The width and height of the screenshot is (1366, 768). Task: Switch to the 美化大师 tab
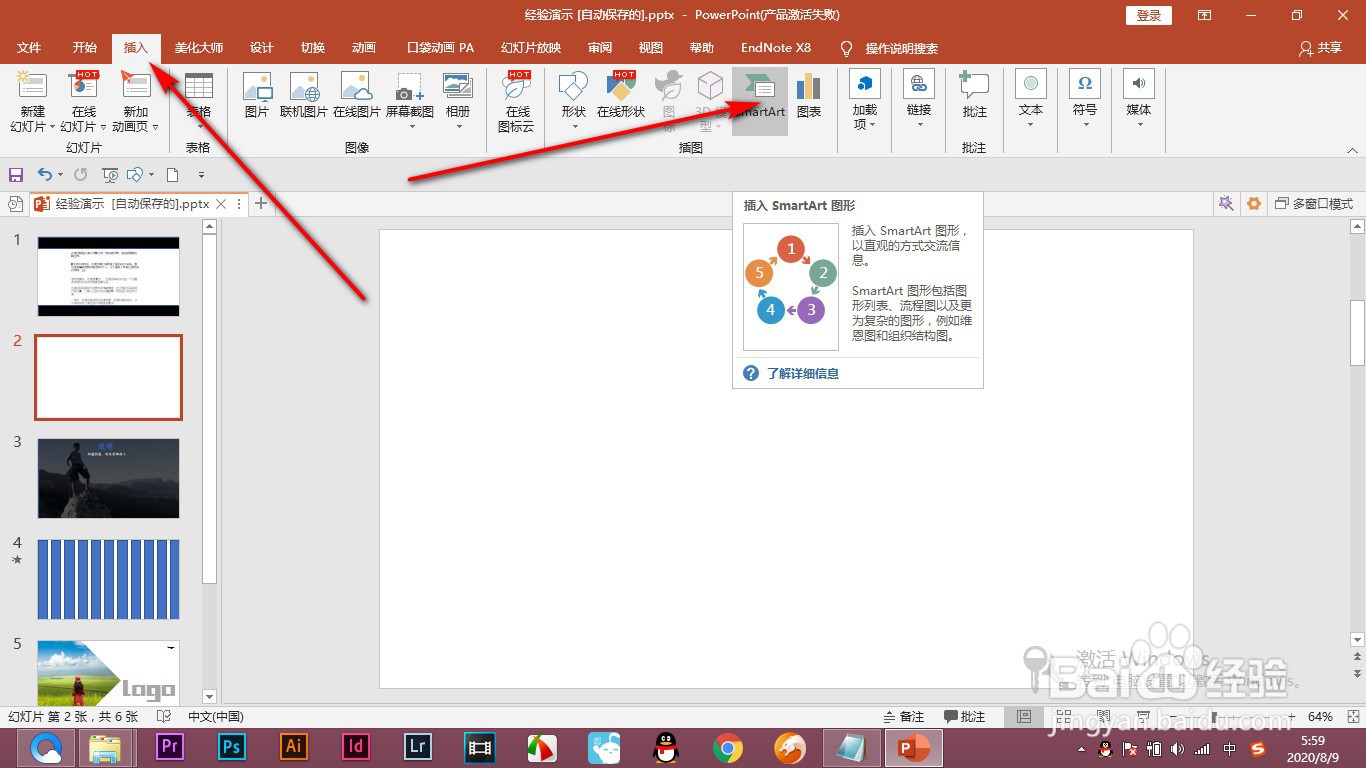[x=198, y=48]
